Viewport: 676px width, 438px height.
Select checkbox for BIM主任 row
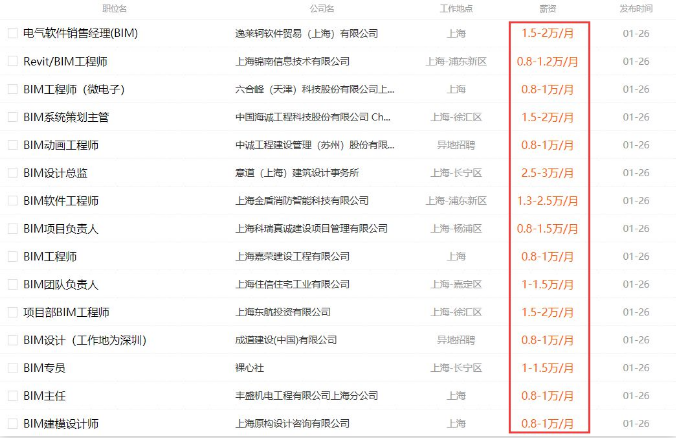pos(13,396)
